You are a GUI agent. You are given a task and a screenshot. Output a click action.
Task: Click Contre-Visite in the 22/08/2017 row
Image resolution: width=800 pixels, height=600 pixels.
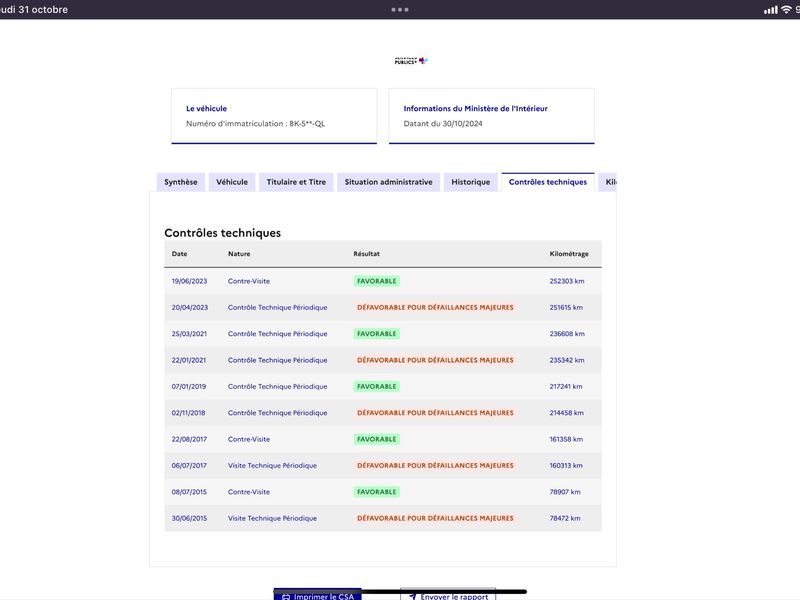pos(249,439)
